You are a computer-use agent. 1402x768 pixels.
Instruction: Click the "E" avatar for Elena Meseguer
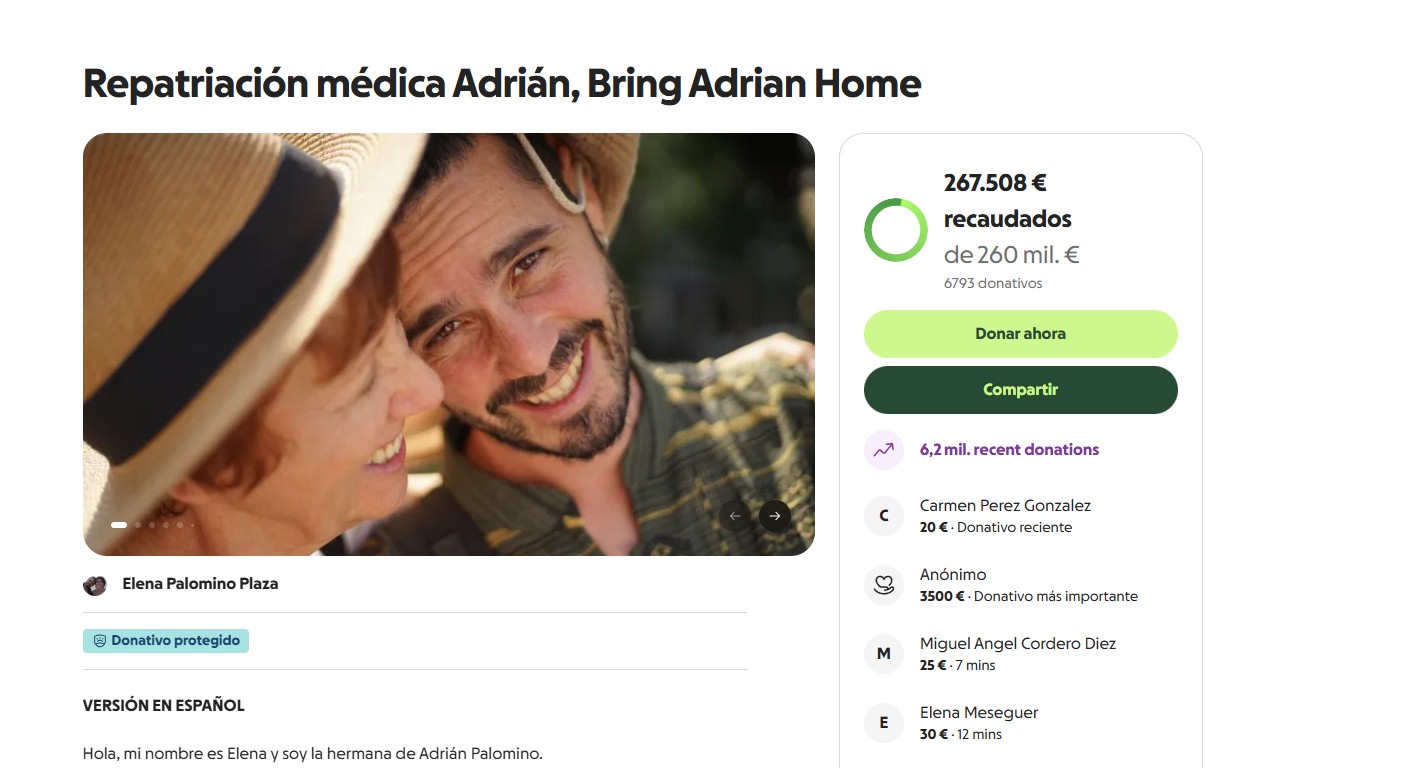883,723
